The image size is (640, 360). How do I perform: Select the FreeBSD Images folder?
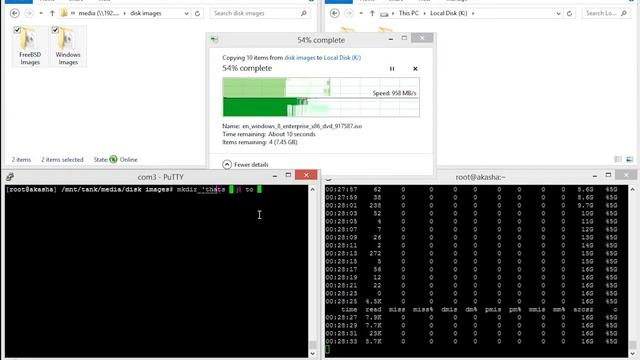click(30, 46)
